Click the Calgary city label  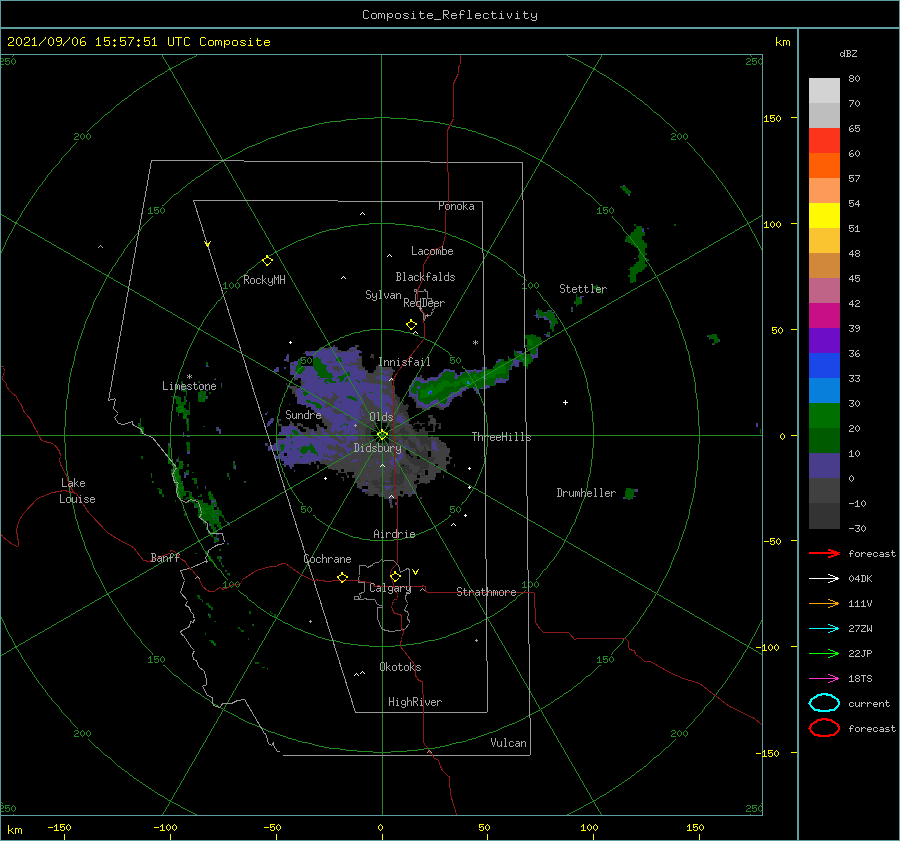point(390,588)
